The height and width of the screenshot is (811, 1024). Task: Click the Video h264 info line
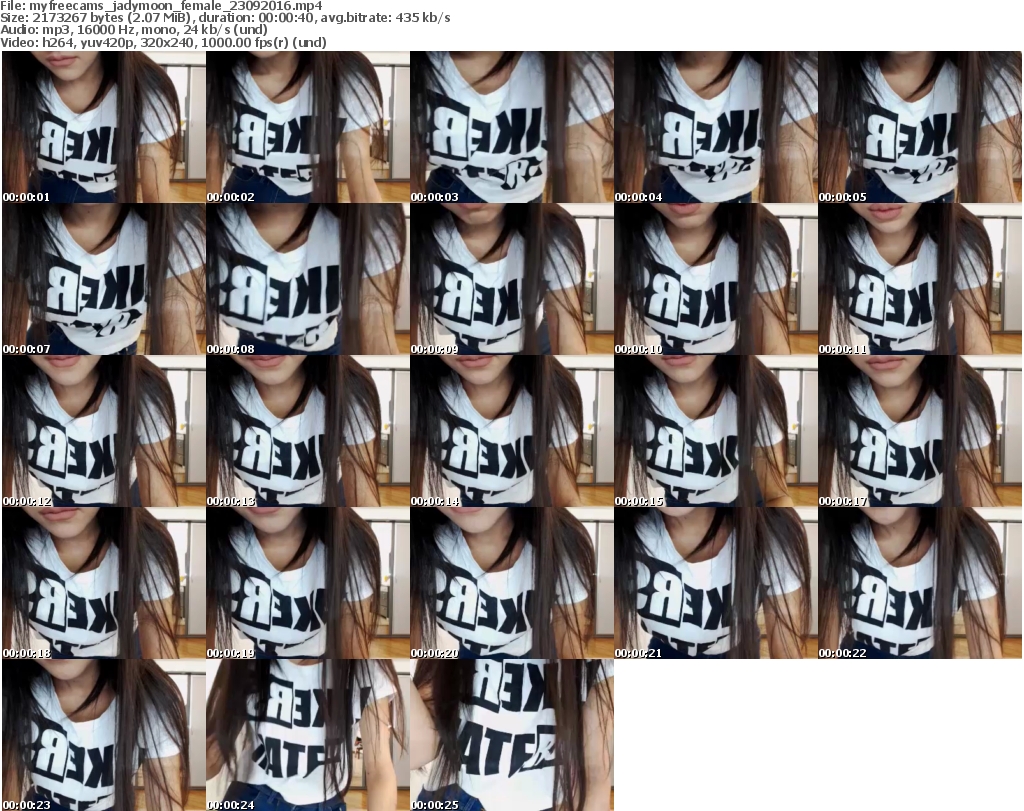pyautogui.click(x=163, y=42)
